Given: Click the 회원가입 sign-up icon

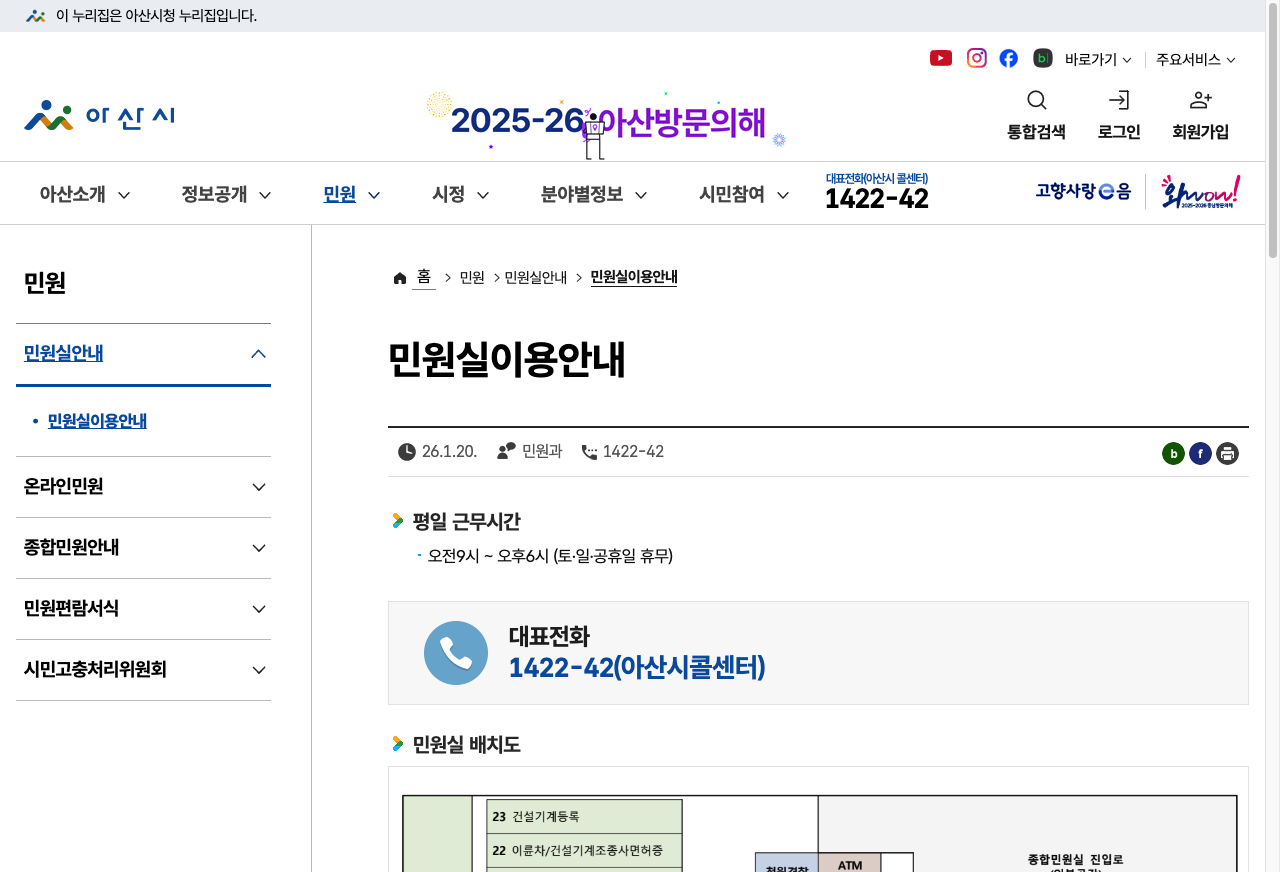Looking at the screenshot, I should [x=1201, y=100].
